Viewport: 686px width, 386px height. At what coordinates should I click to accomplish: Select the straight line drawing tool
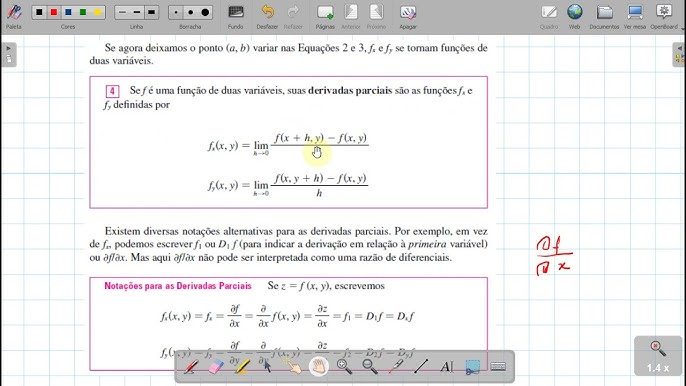click(421, 366)
